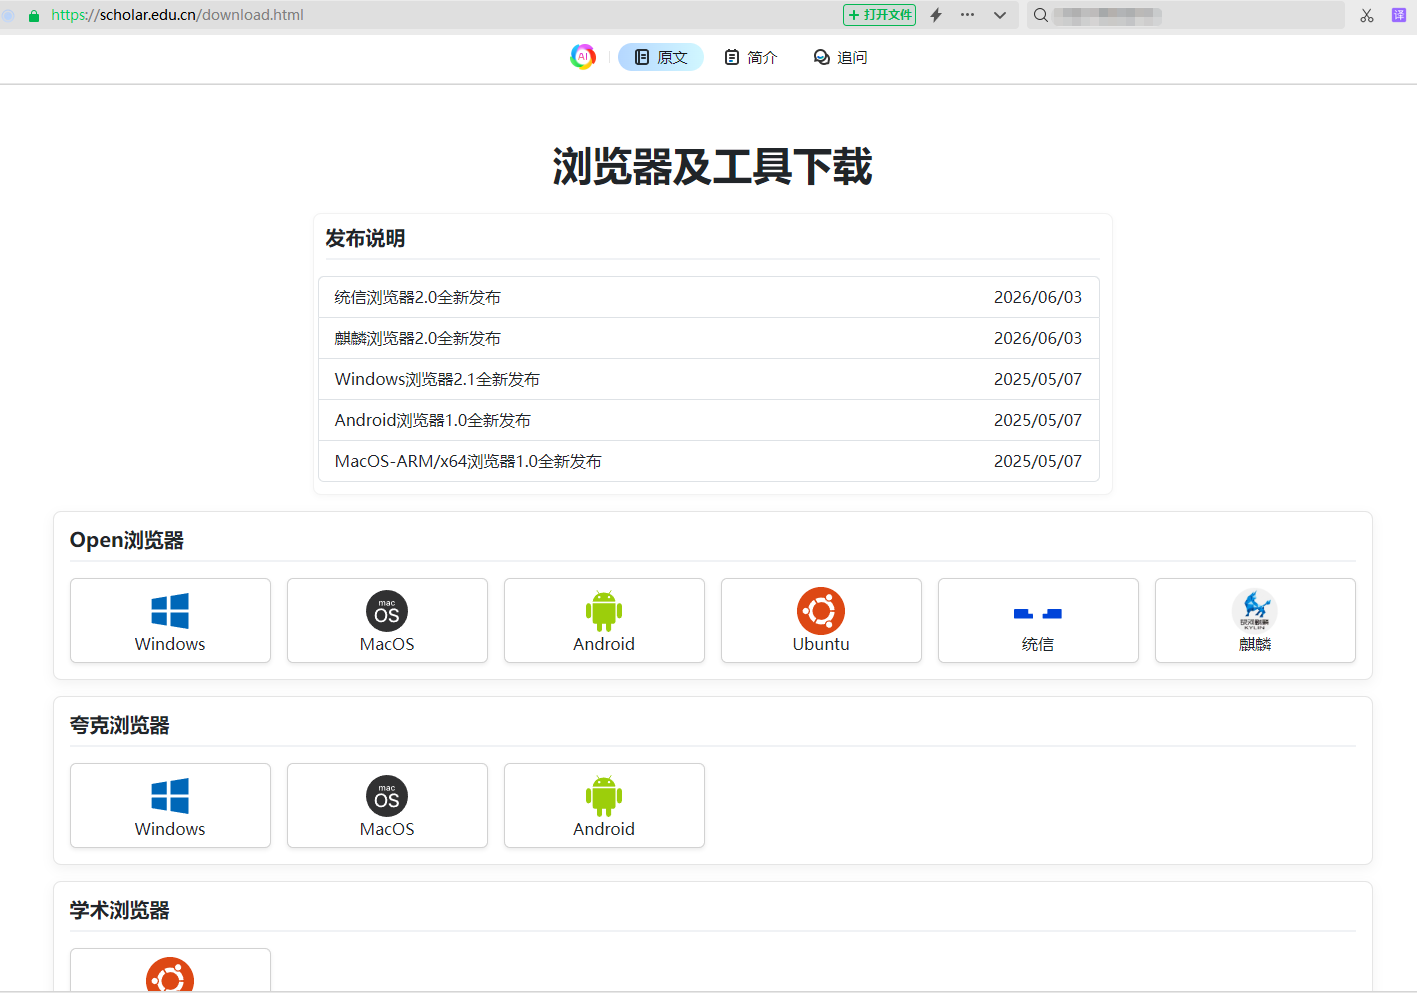Download 夸克浏览器 for Windows
The width and height of the screenshot is (1417, 993).
(x=170, y=805)
